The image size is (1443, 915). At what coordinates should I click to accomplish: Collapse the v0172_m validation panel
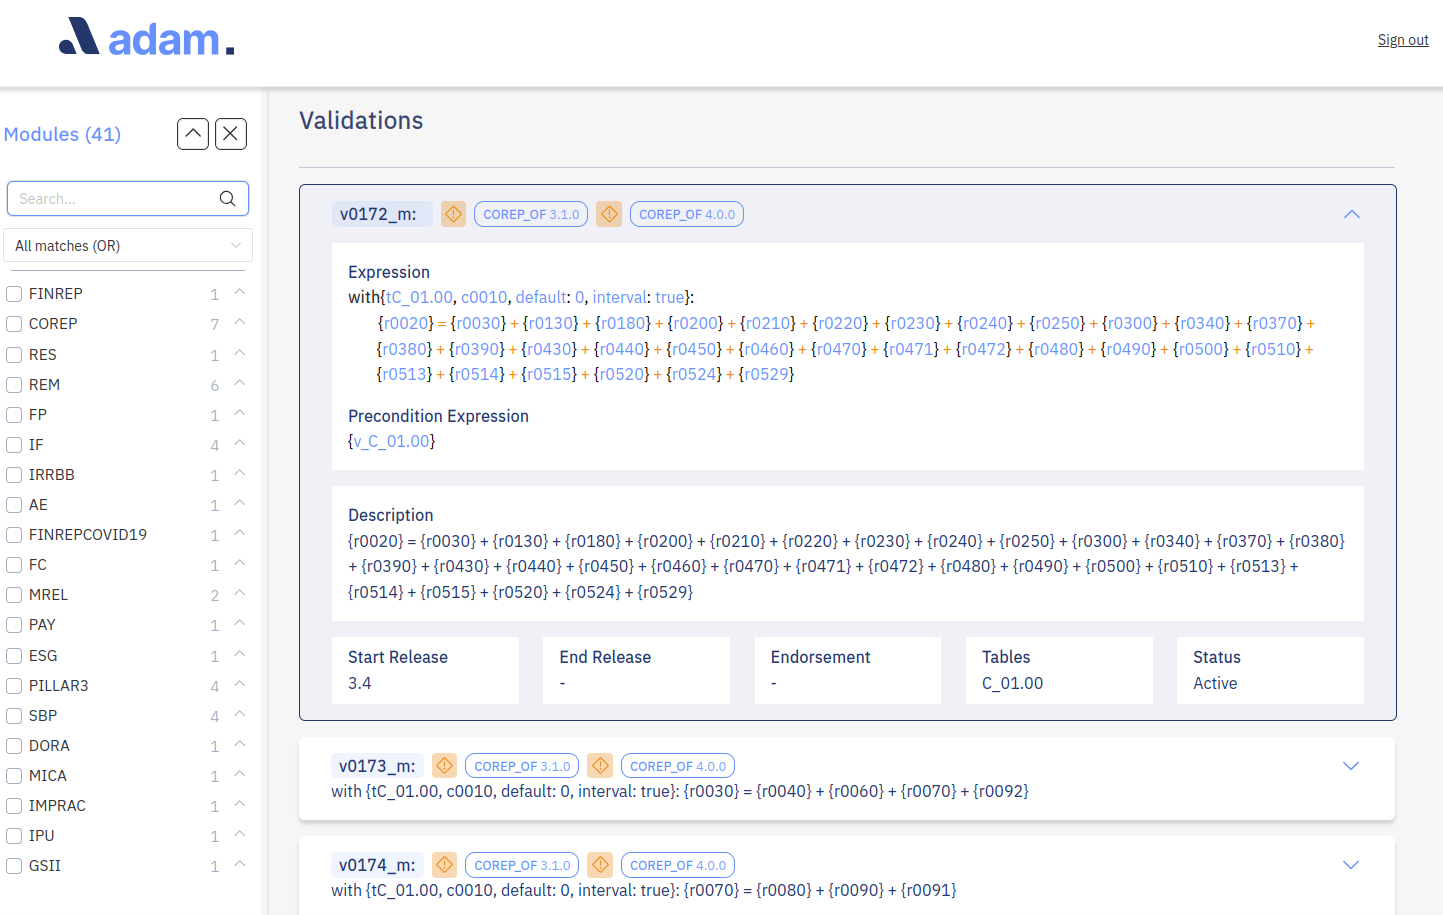pos(1352,214)
